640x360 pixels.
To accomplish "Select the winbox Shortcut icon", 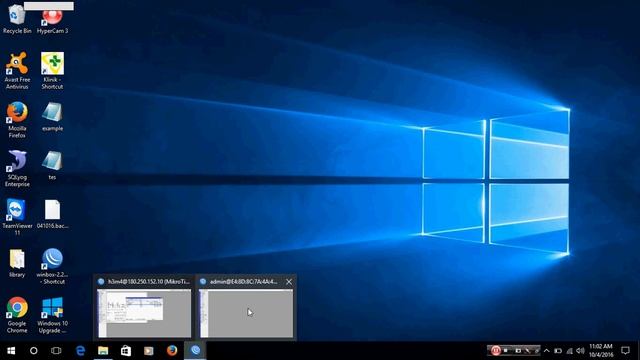I will pos(52,266).
